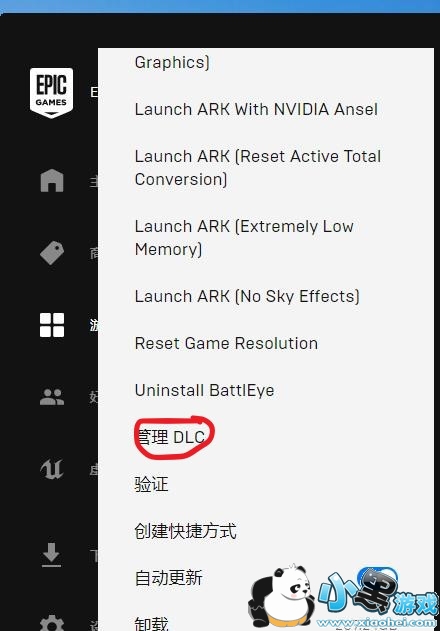Open the Unreal Engine section icon
Screen dimensions: 440x631
pos(52,469)
